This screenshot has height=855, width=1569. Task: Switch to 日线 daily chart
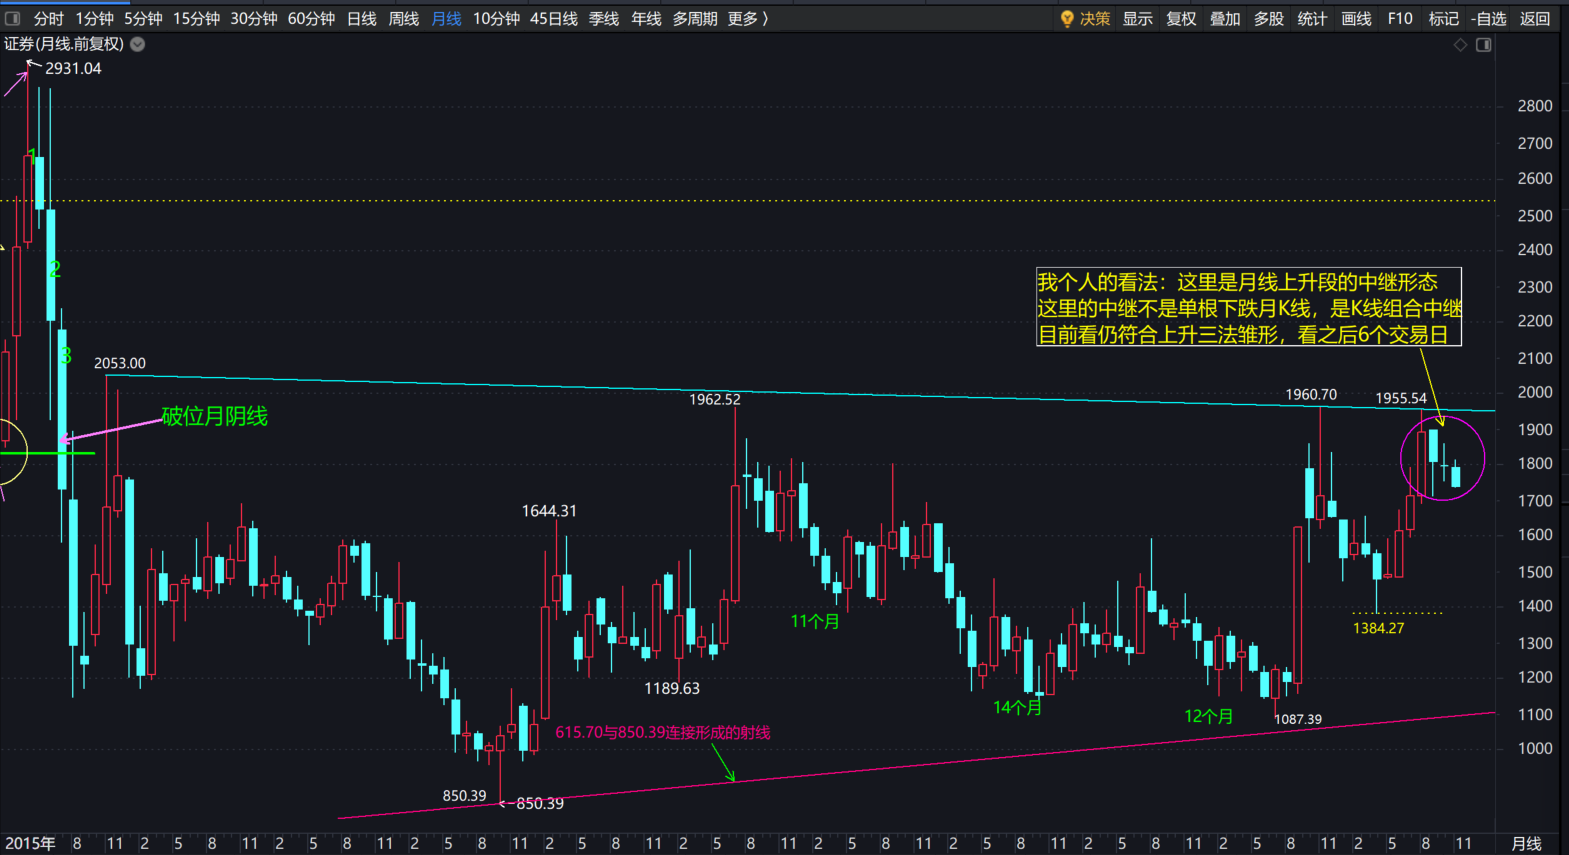click(361, 18)
